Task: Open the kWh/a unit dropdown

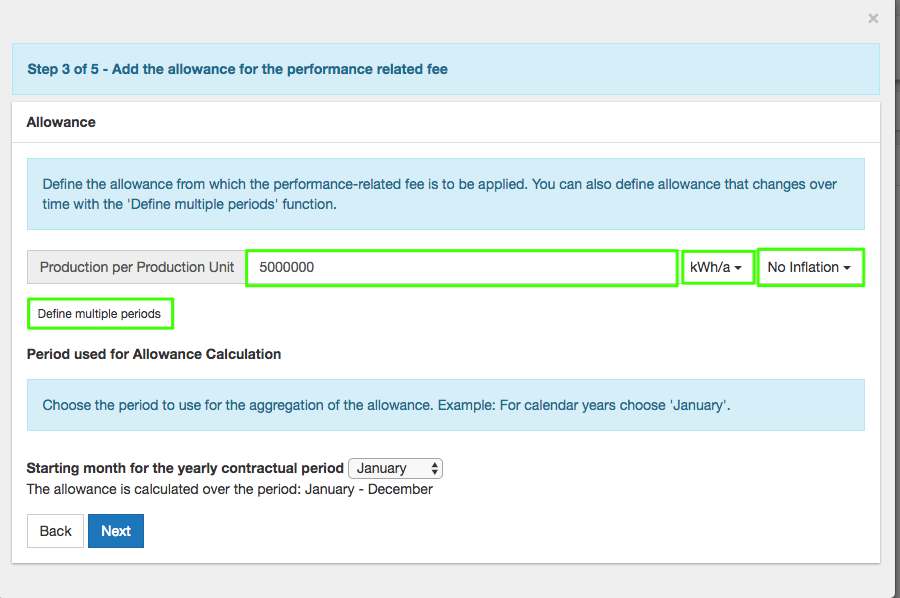Action: click(717, 268)
